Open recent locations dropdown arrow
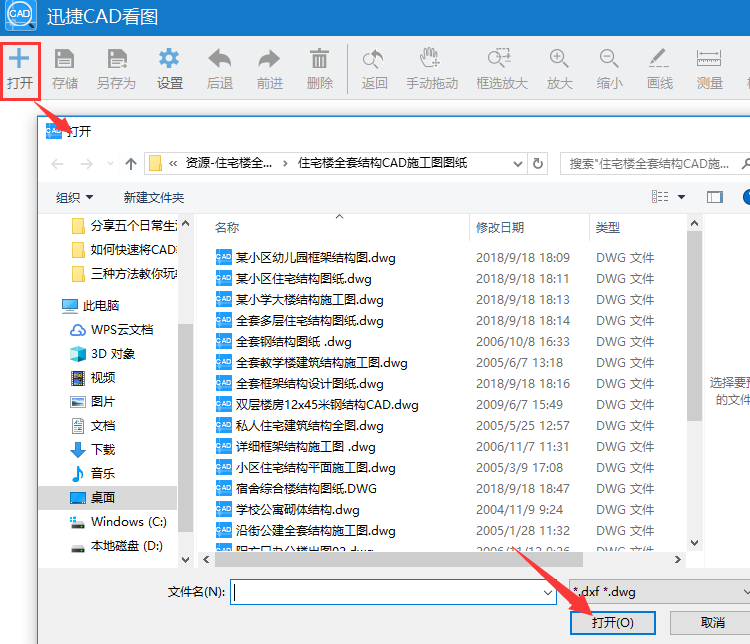 coord(110,164)
